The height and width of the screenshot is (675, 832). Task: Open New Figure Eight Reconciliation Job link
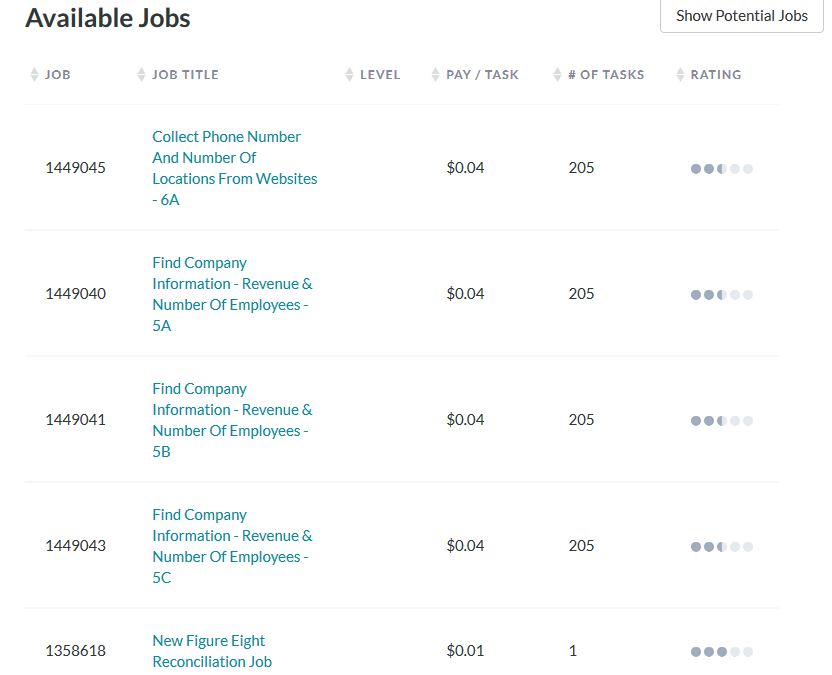coord(211,651)
